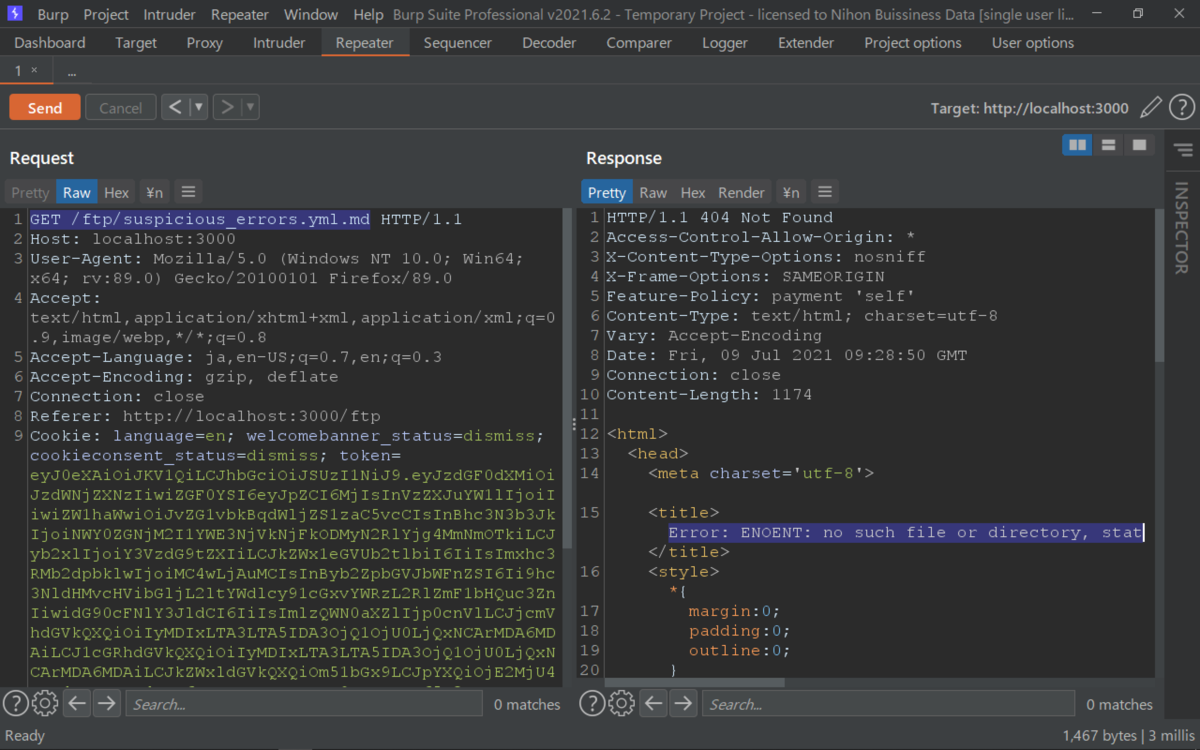This screenshot has width=1200, height=750.
Task: Toggle non-printable chars ¥n in Request
Action: point(154,192)
